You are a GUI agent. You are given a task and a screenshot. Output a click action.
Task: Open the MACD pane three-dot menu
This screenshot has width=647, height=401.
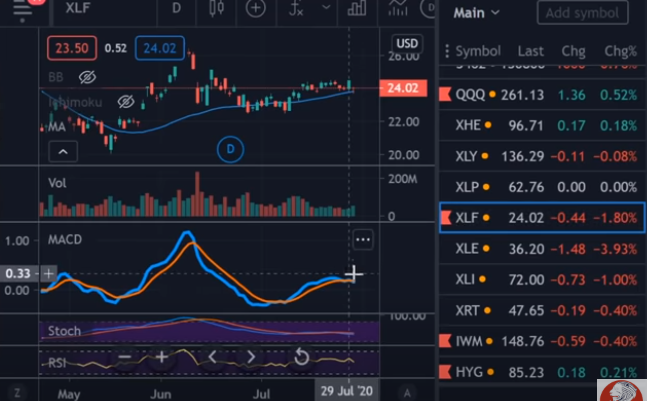pos(363,240)
